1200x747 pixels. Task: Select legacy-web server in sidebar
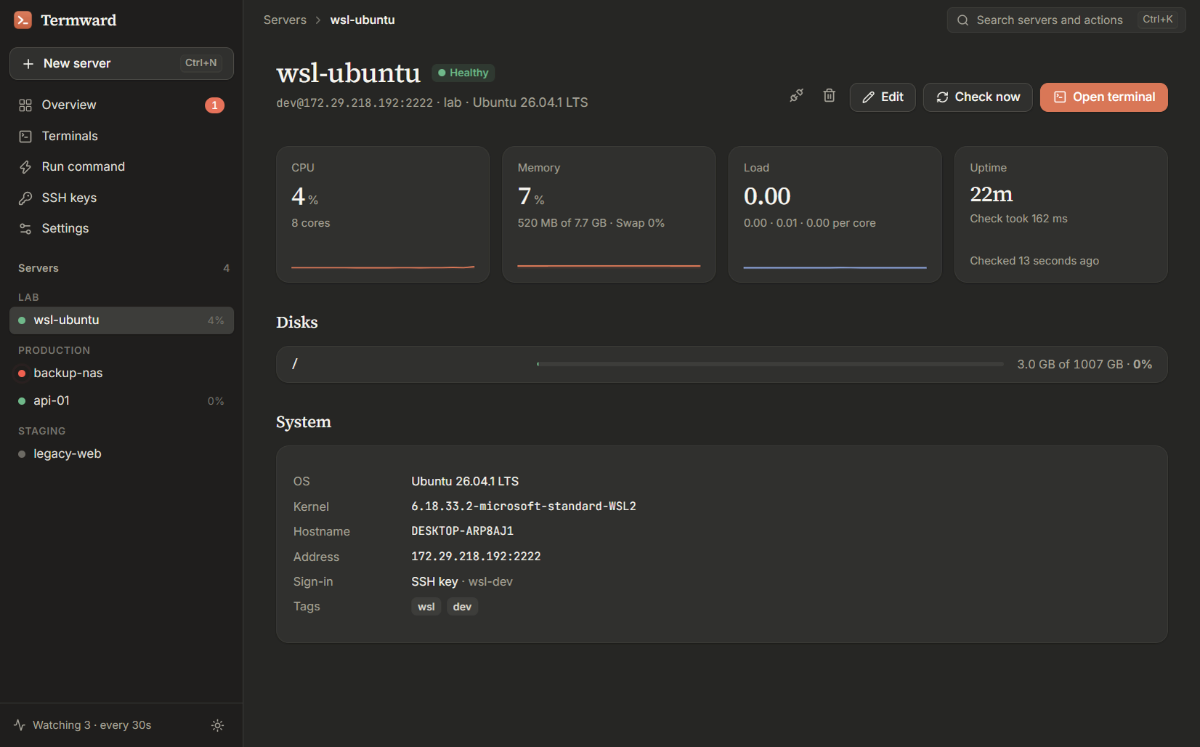click(x=121, y=454)
